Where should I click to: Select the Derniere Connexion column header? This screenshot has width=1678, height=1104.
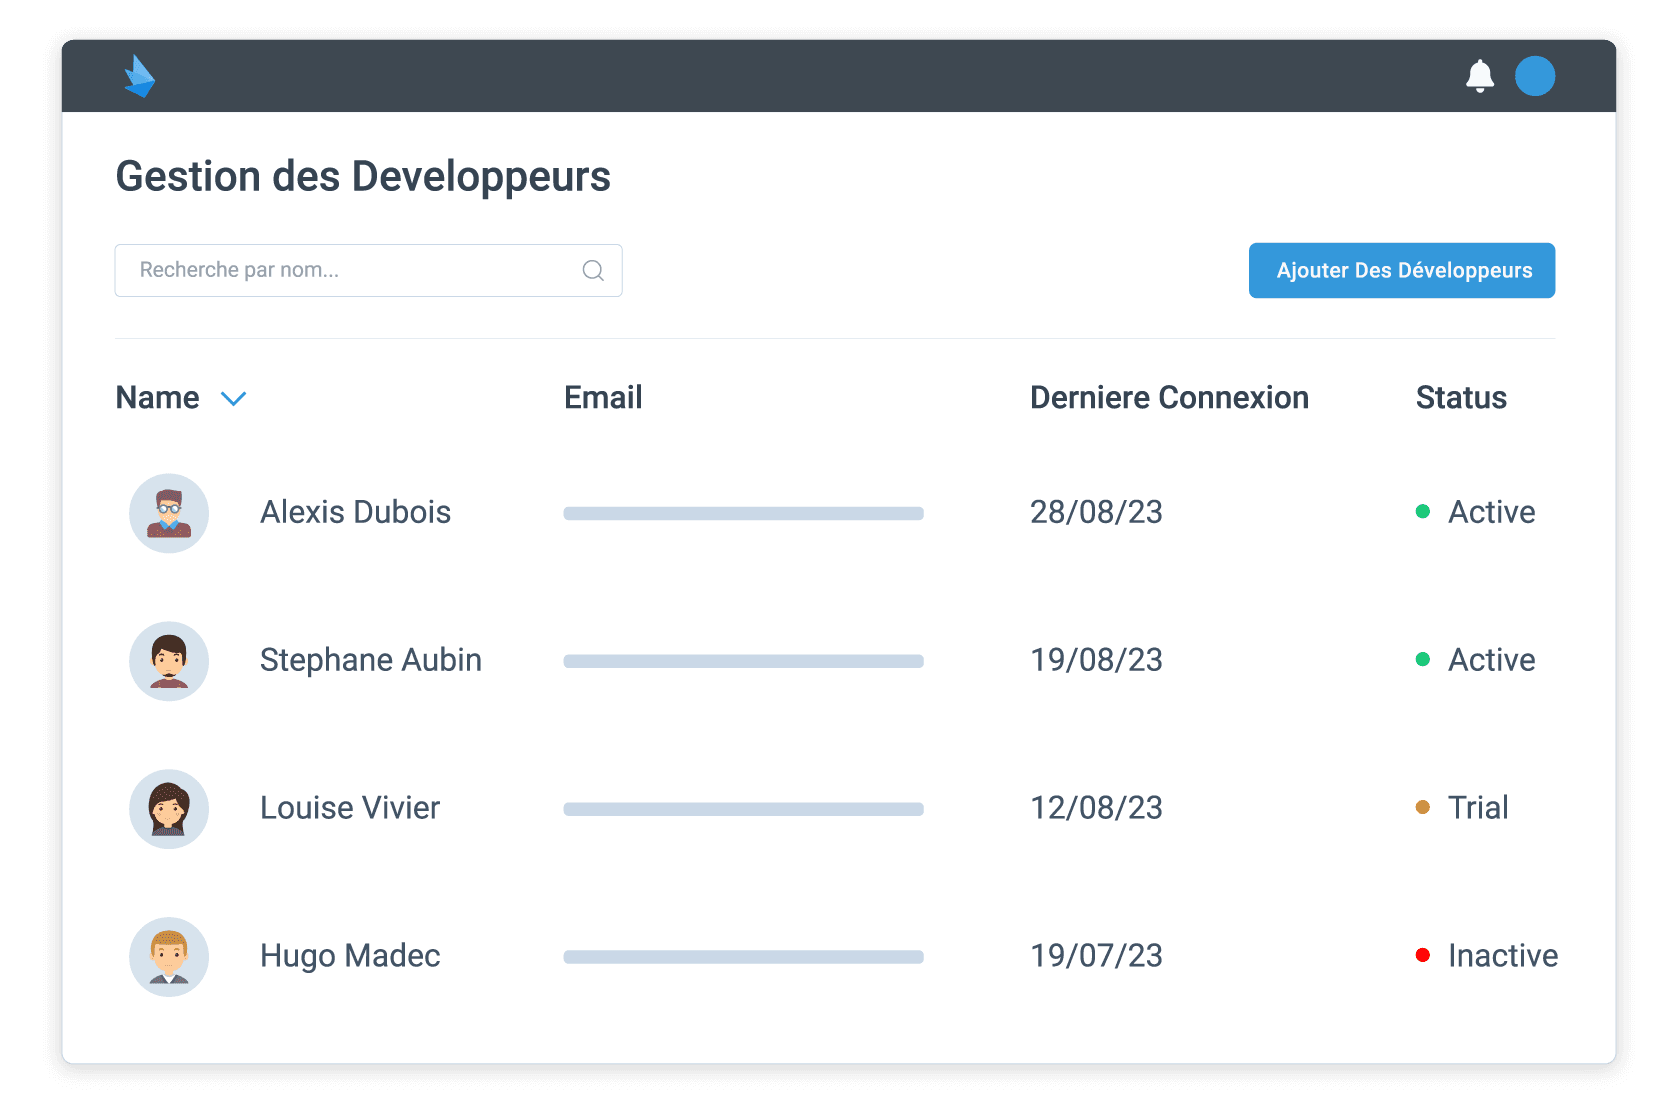point(1168,397)
